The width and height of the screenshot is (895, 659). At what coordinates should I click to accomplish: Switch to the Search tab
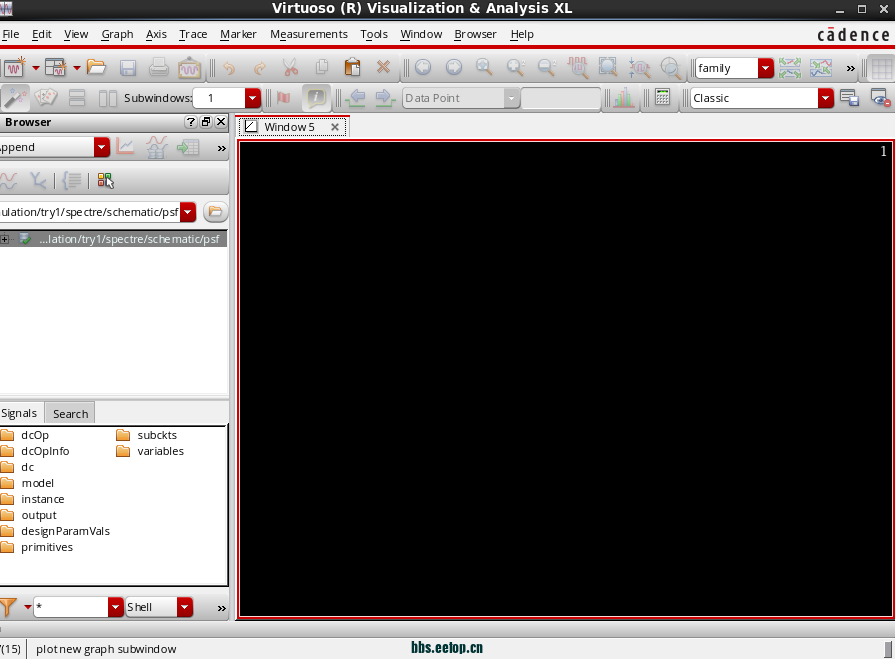(x=70, y=414)
